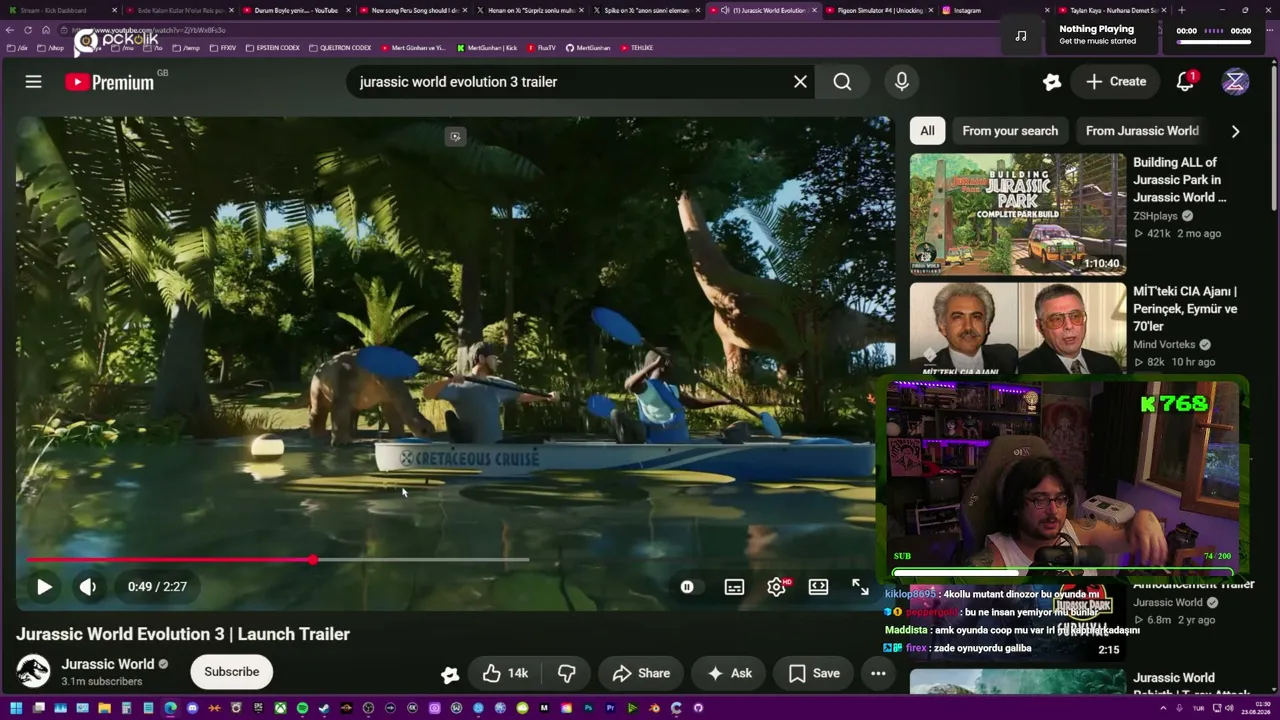This screenshot has height=720, width=1280.
Task: Open the account avatar menu
Action: point(1235,82)
